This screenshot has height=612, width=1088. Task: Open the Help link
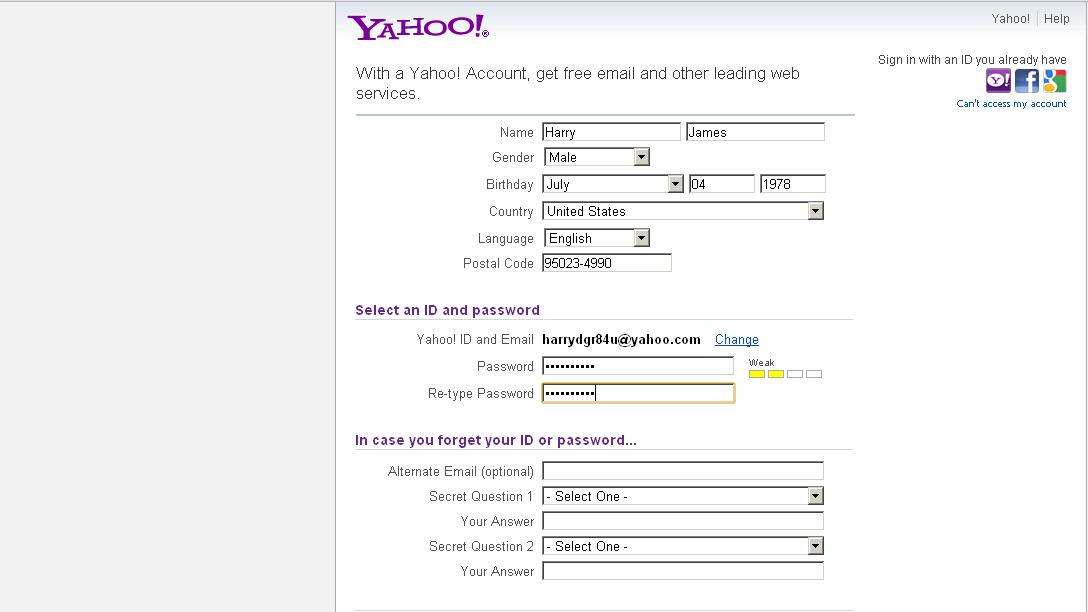(1057, 19)
